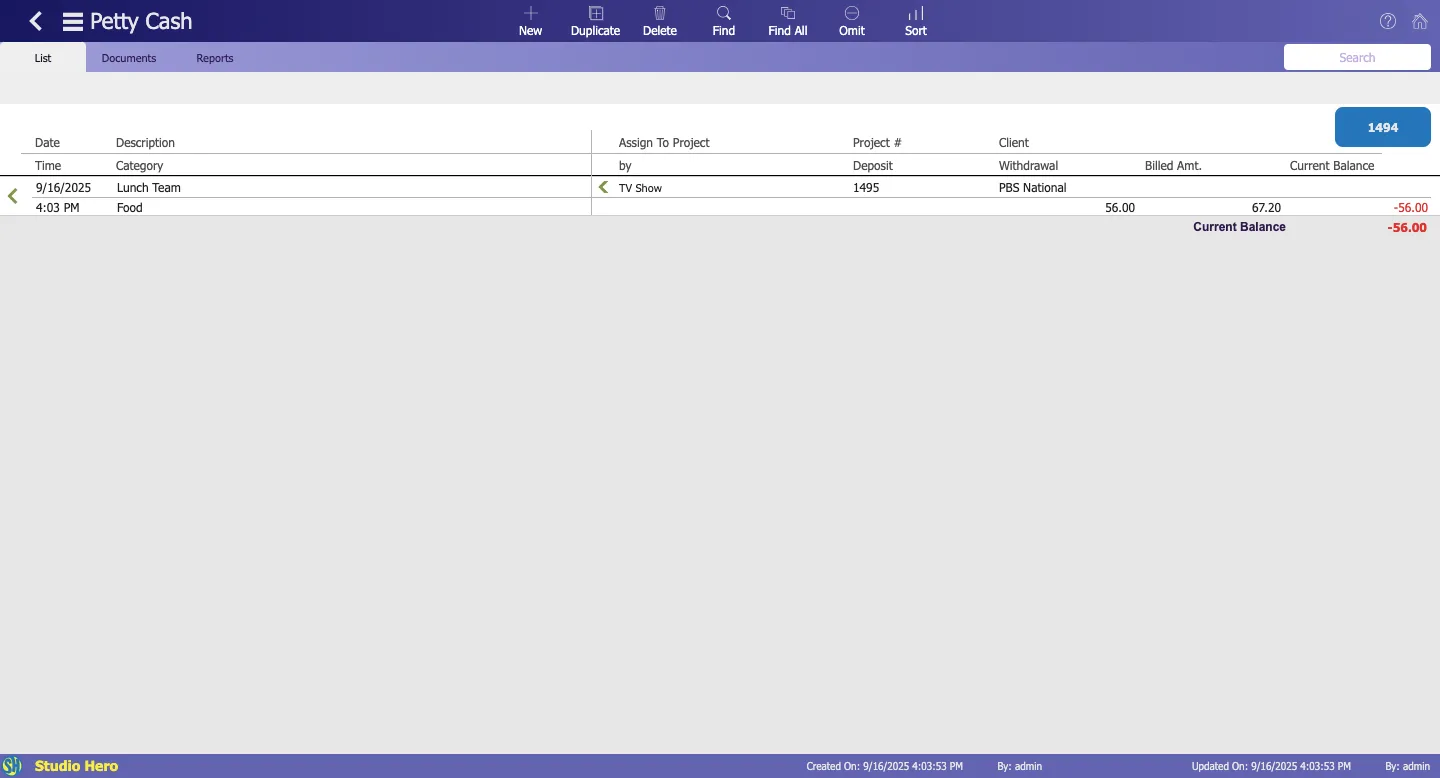This screenshot has height=778, width=1440.
Task: Click inside the Search field
Action: [x=1356, y=57]
